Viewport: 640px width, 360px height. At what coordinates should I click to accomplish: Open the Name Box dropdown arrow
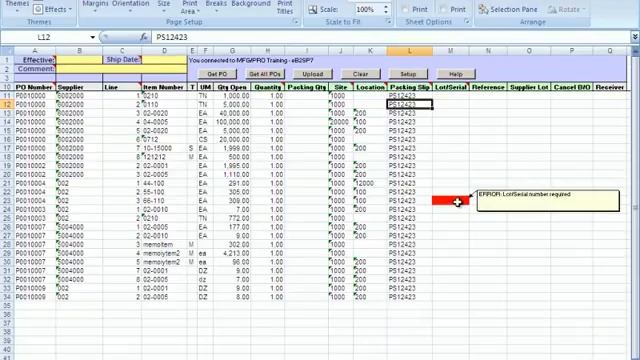93,37
